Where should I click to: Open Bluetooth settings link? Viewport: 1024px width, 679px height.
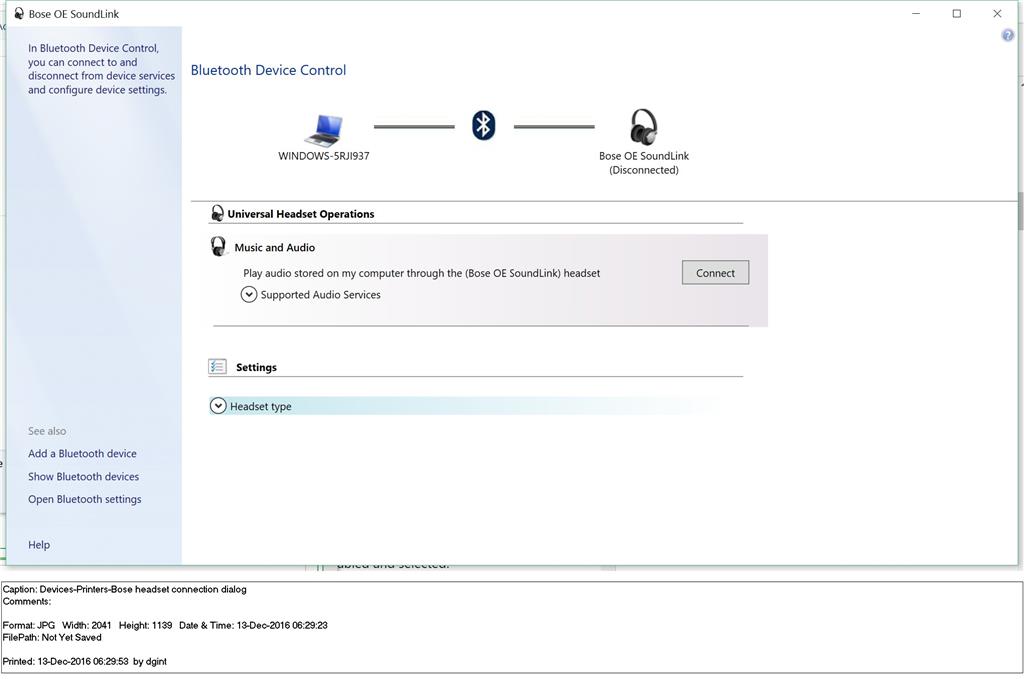(x=85, y=499)
